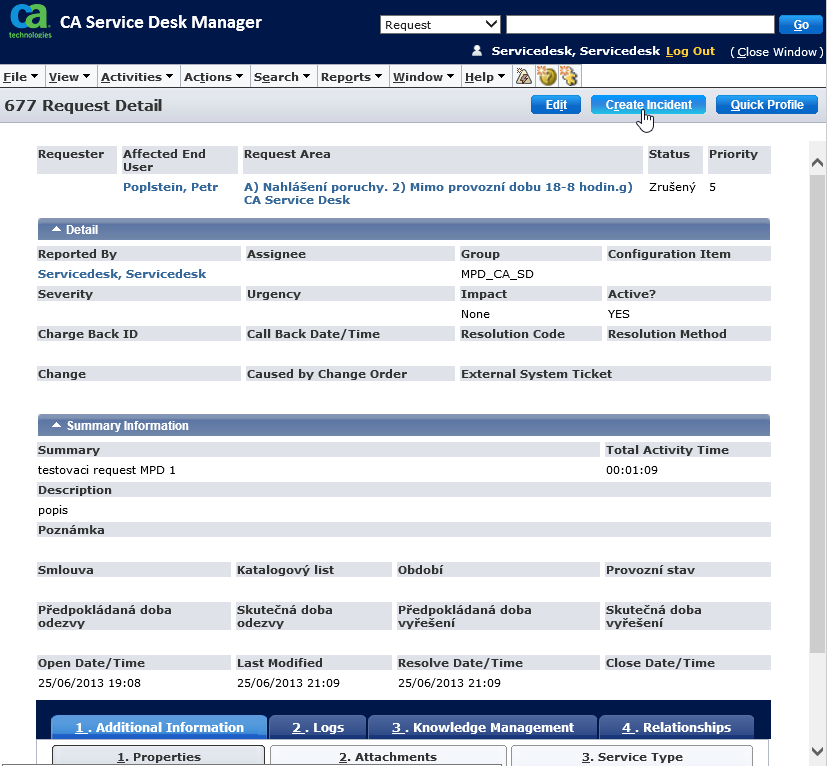827x766 pixels.
Task: Click the description text popis
Action: click(53, 510)
